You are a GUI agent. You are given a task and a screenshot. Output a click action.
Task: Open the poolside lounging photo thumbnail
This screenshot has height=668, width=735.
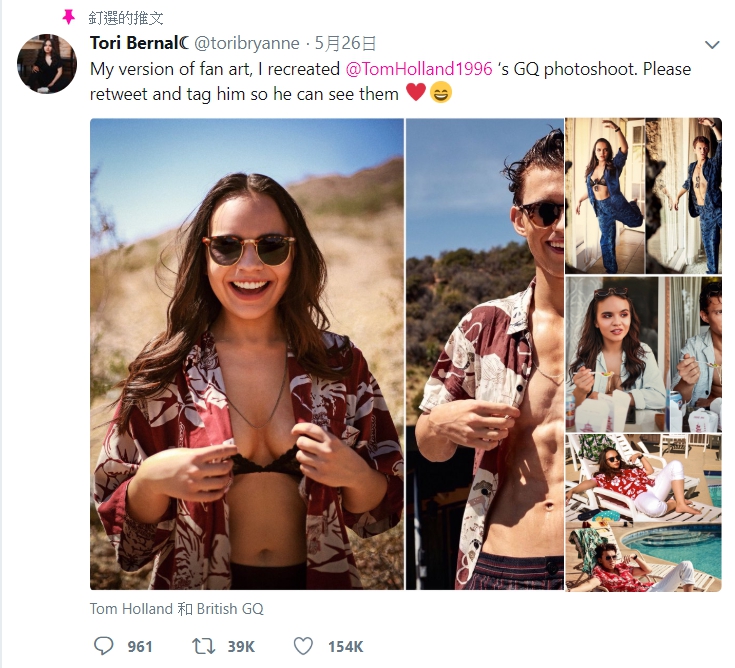(643, 512)
